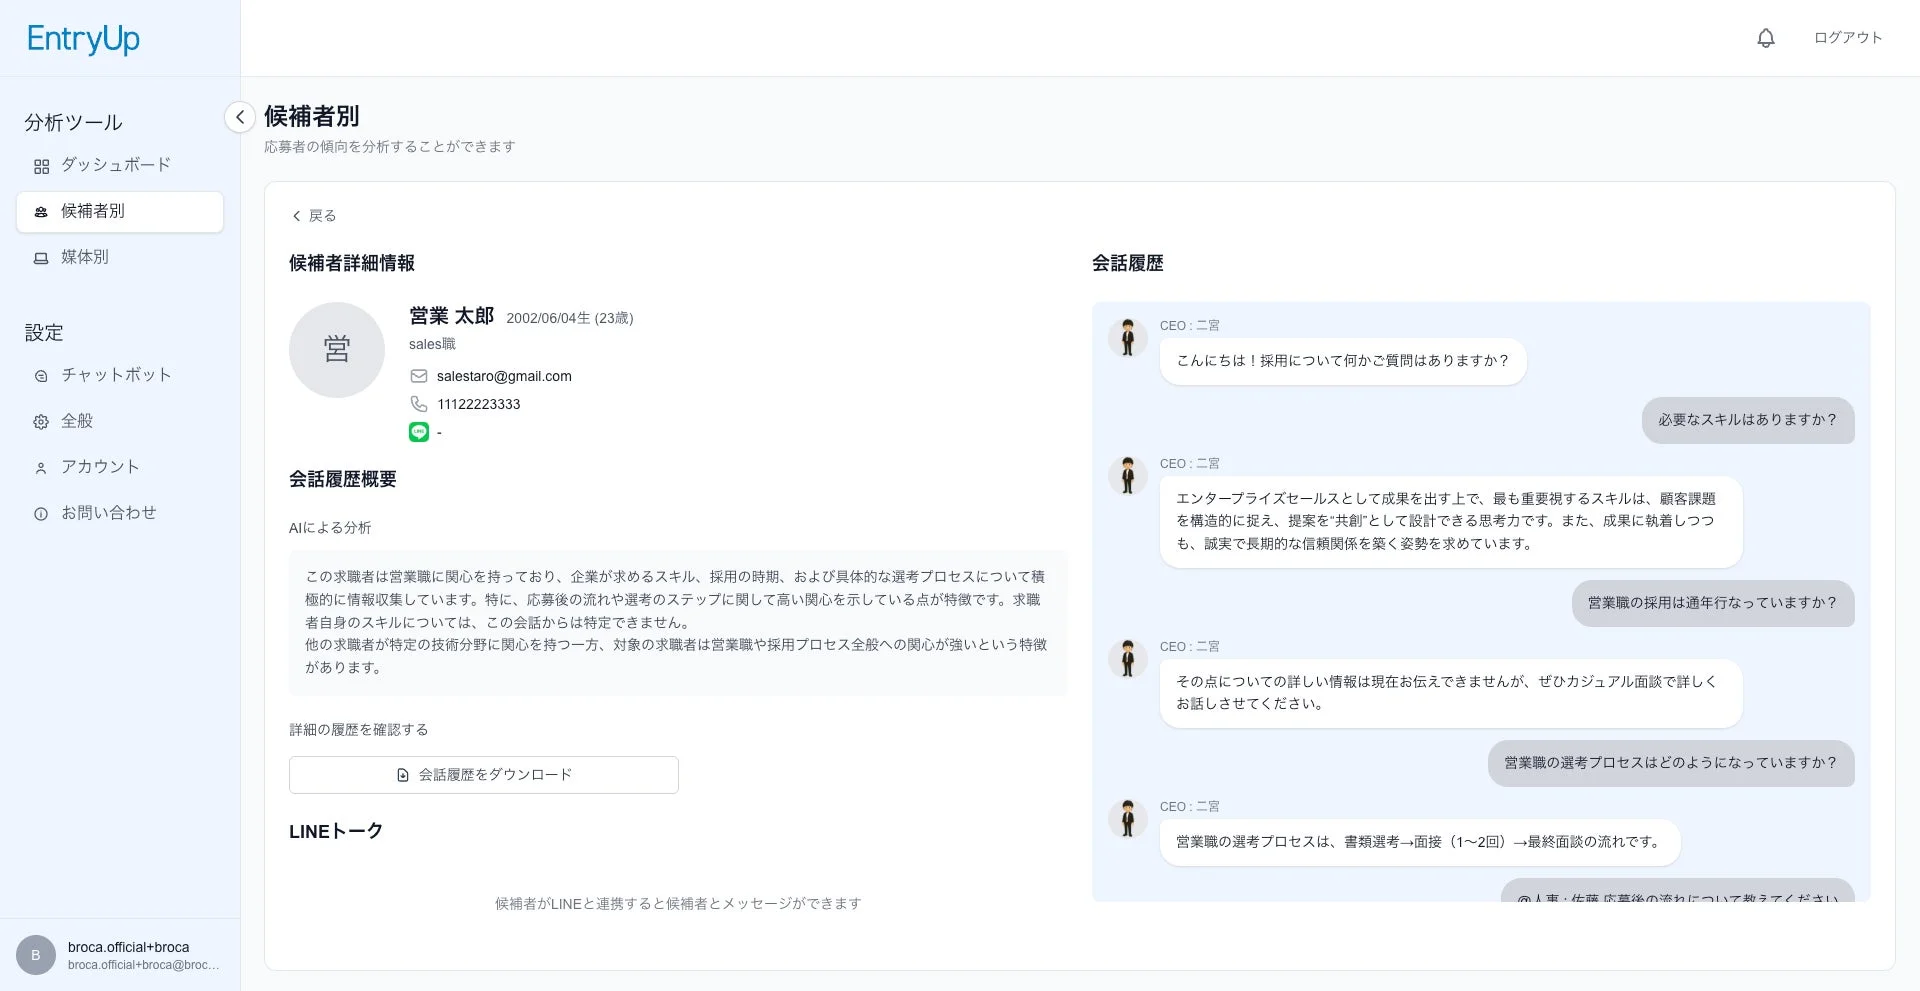The width and height of the screenshot is (1920, 991).
Task: Click the お問い合わせ info icon
Action: [41, 512]
